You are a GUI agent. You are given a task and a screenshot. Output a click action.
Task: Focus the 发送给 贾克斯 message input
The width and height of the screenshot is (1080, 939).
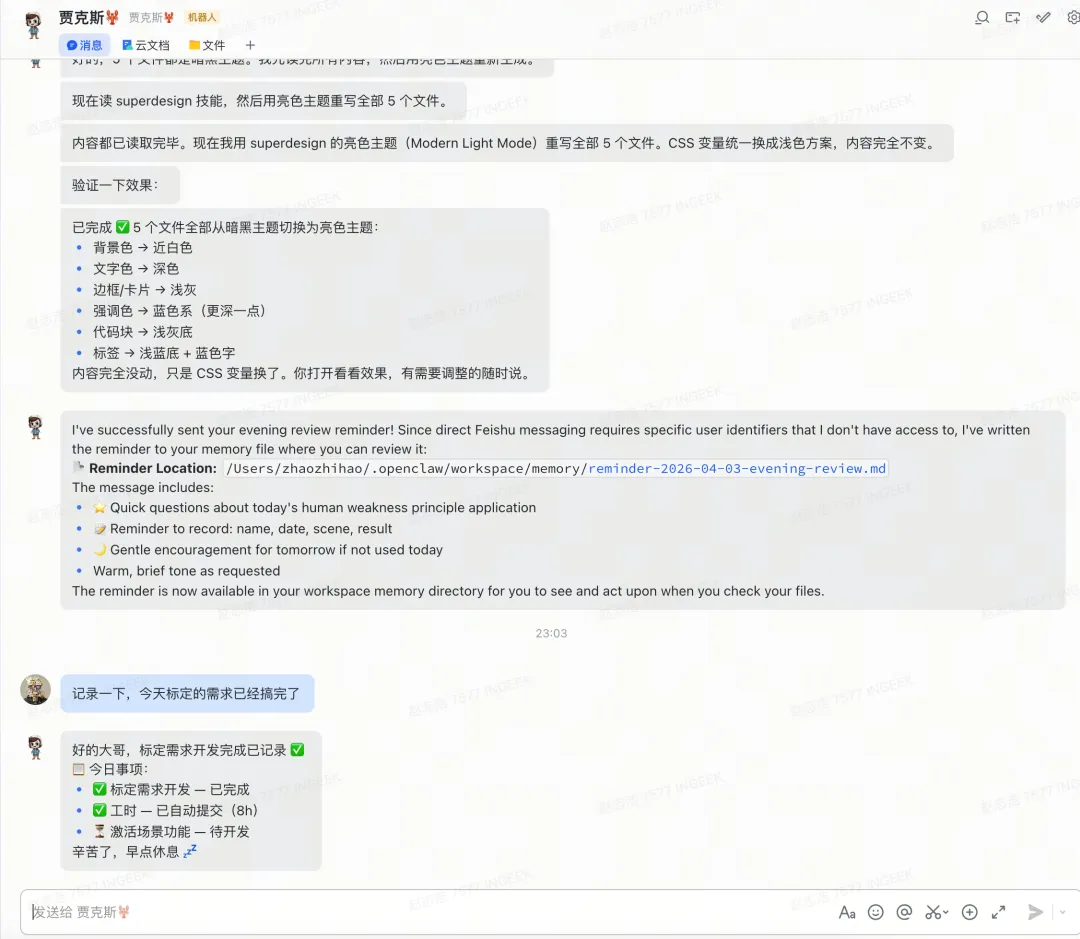pos(427,912)
